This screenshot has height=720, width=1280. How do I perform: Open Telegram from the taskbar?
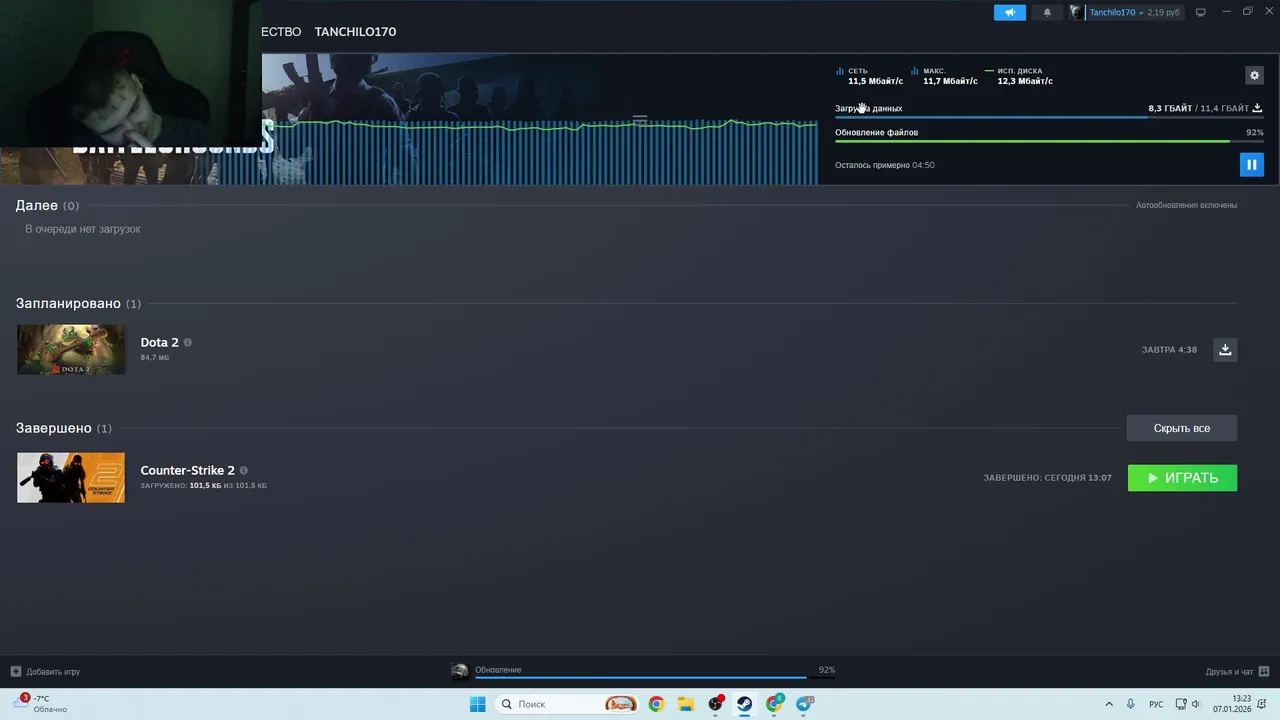tap(805, 704)
